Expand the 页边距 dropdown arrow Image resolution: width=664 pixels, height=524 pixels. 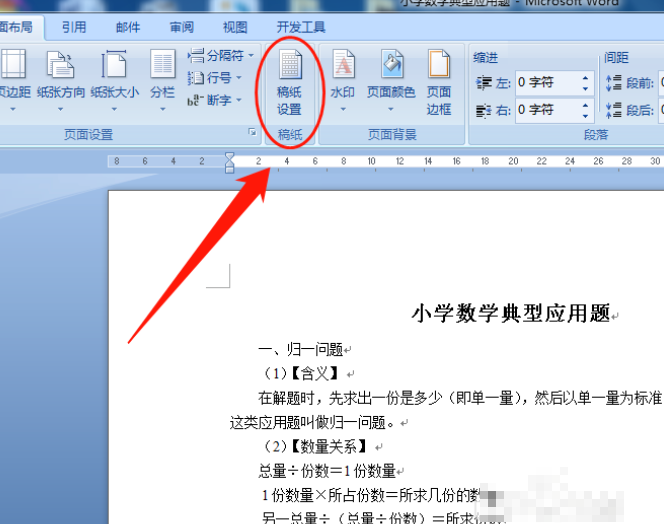(13, 109)
